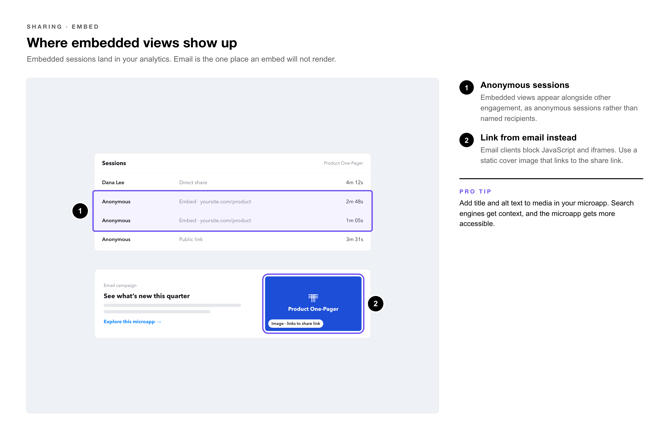Select the Anonymous session from Public link
The width and height of the screenshot is (670, 430).
(x=232, y=239)
